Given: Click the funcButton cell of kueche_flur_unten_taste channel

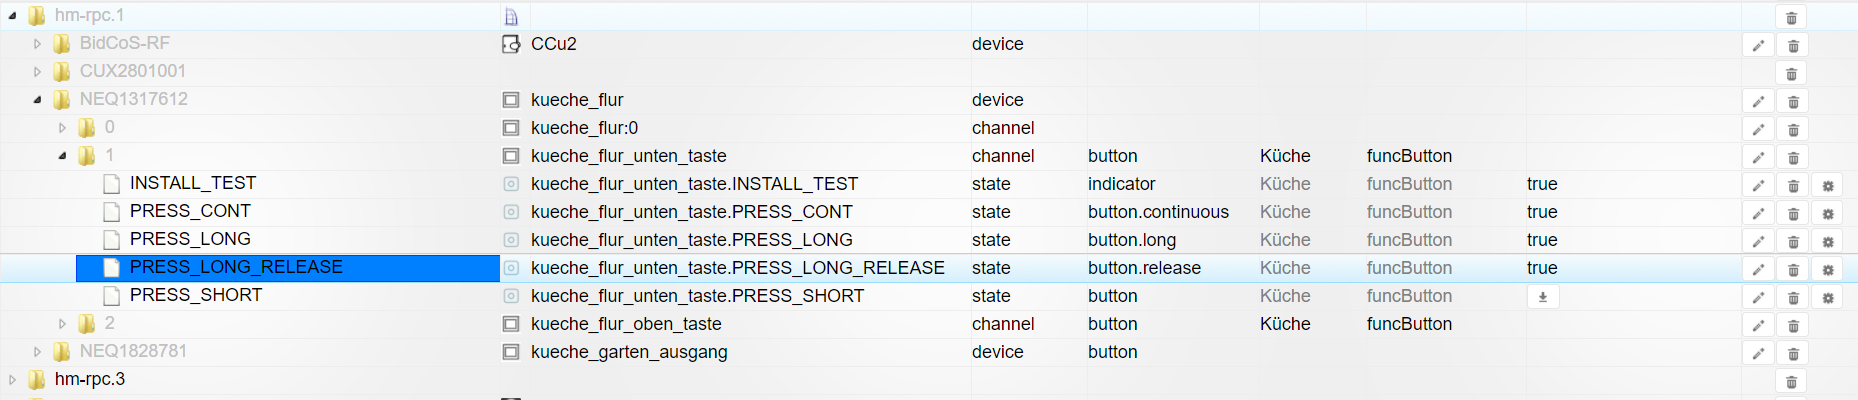Looking at the screenshot, I should [1409, 156].
